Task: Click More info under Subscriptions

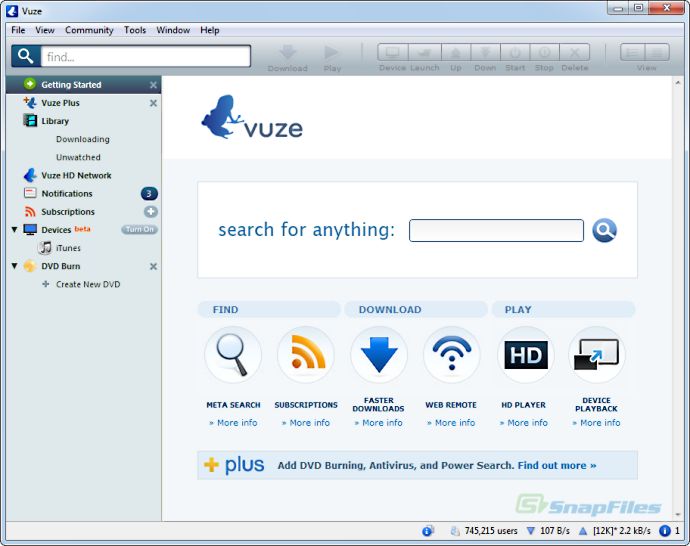Action: 306,423
